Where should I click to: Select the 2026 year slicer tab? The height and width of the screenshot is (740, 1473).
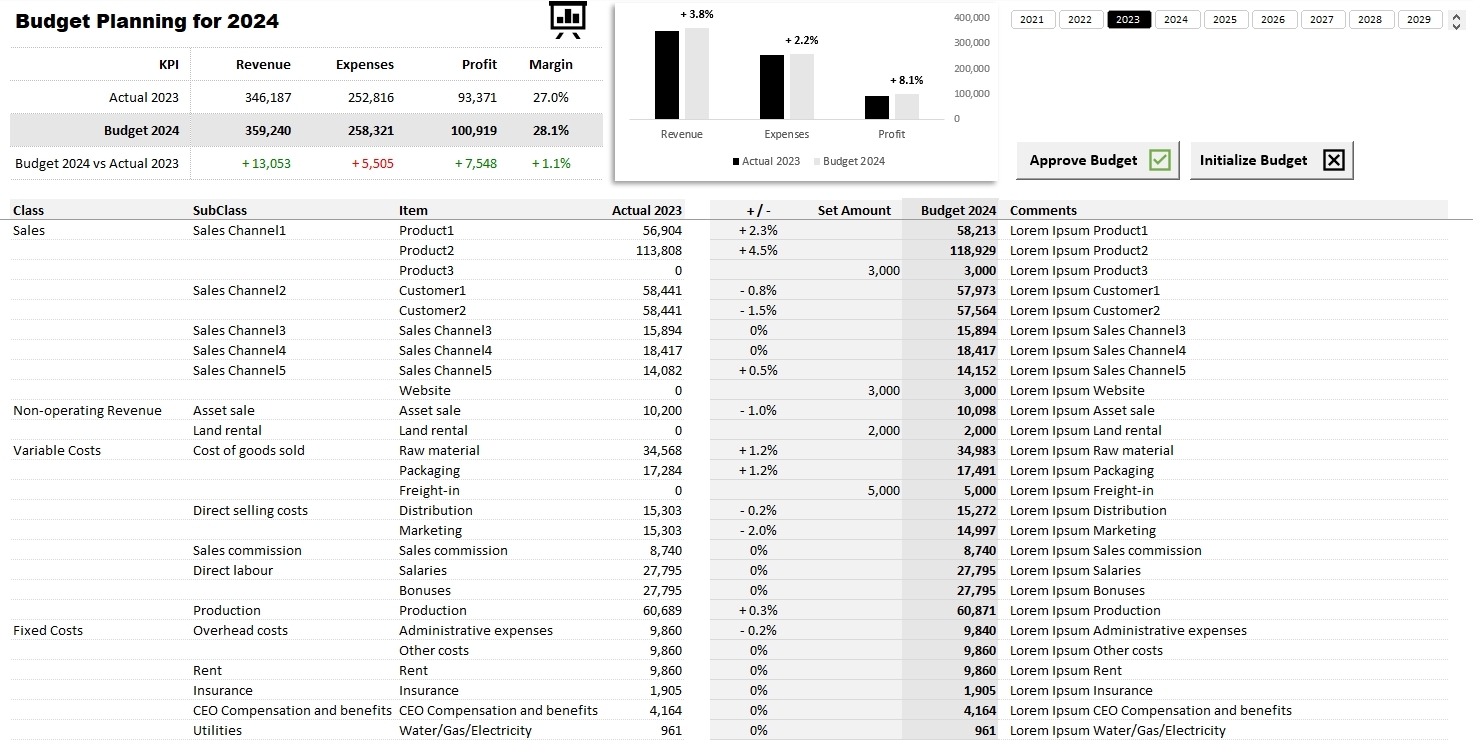(1273, 19)
